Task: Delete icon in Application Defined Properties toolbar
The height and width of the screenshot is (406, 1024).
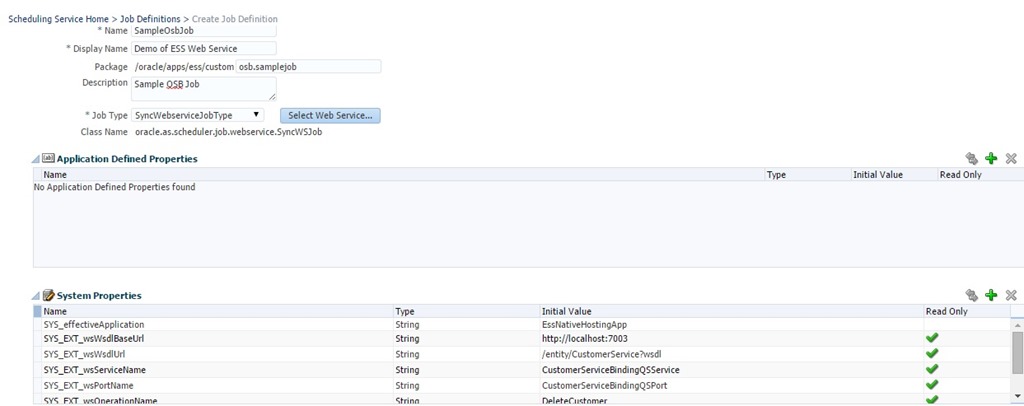Action: click(x=1011, y=158)
